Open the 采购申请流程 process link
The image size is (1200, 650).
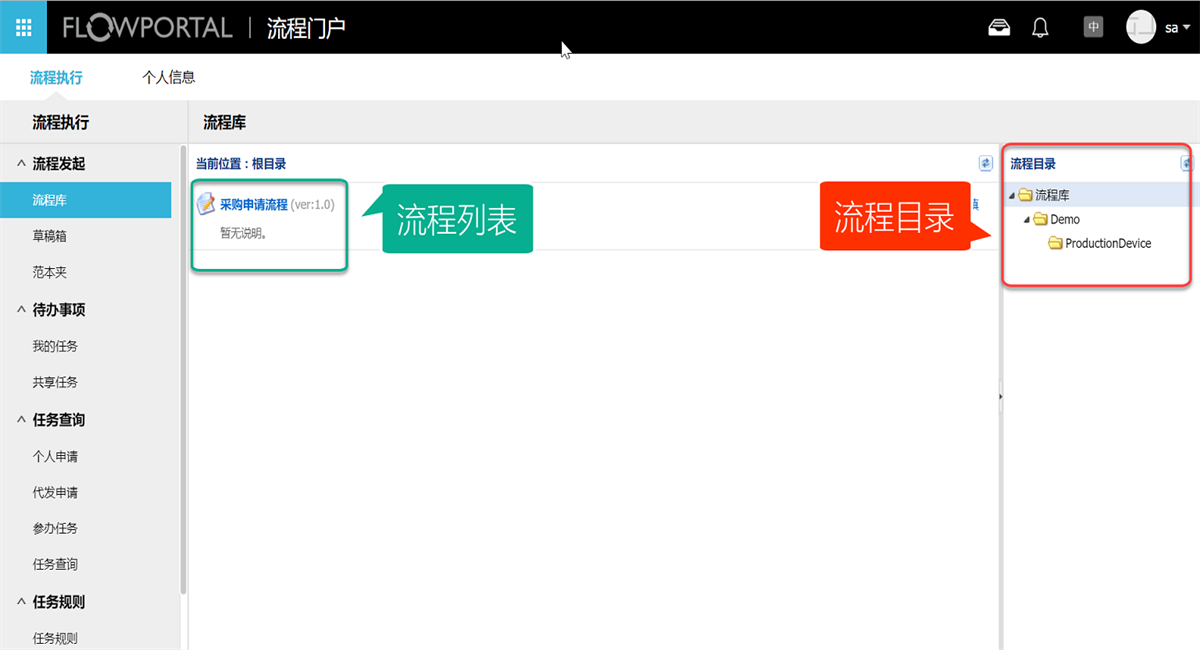pyautogui.click(x=254, y=205)
